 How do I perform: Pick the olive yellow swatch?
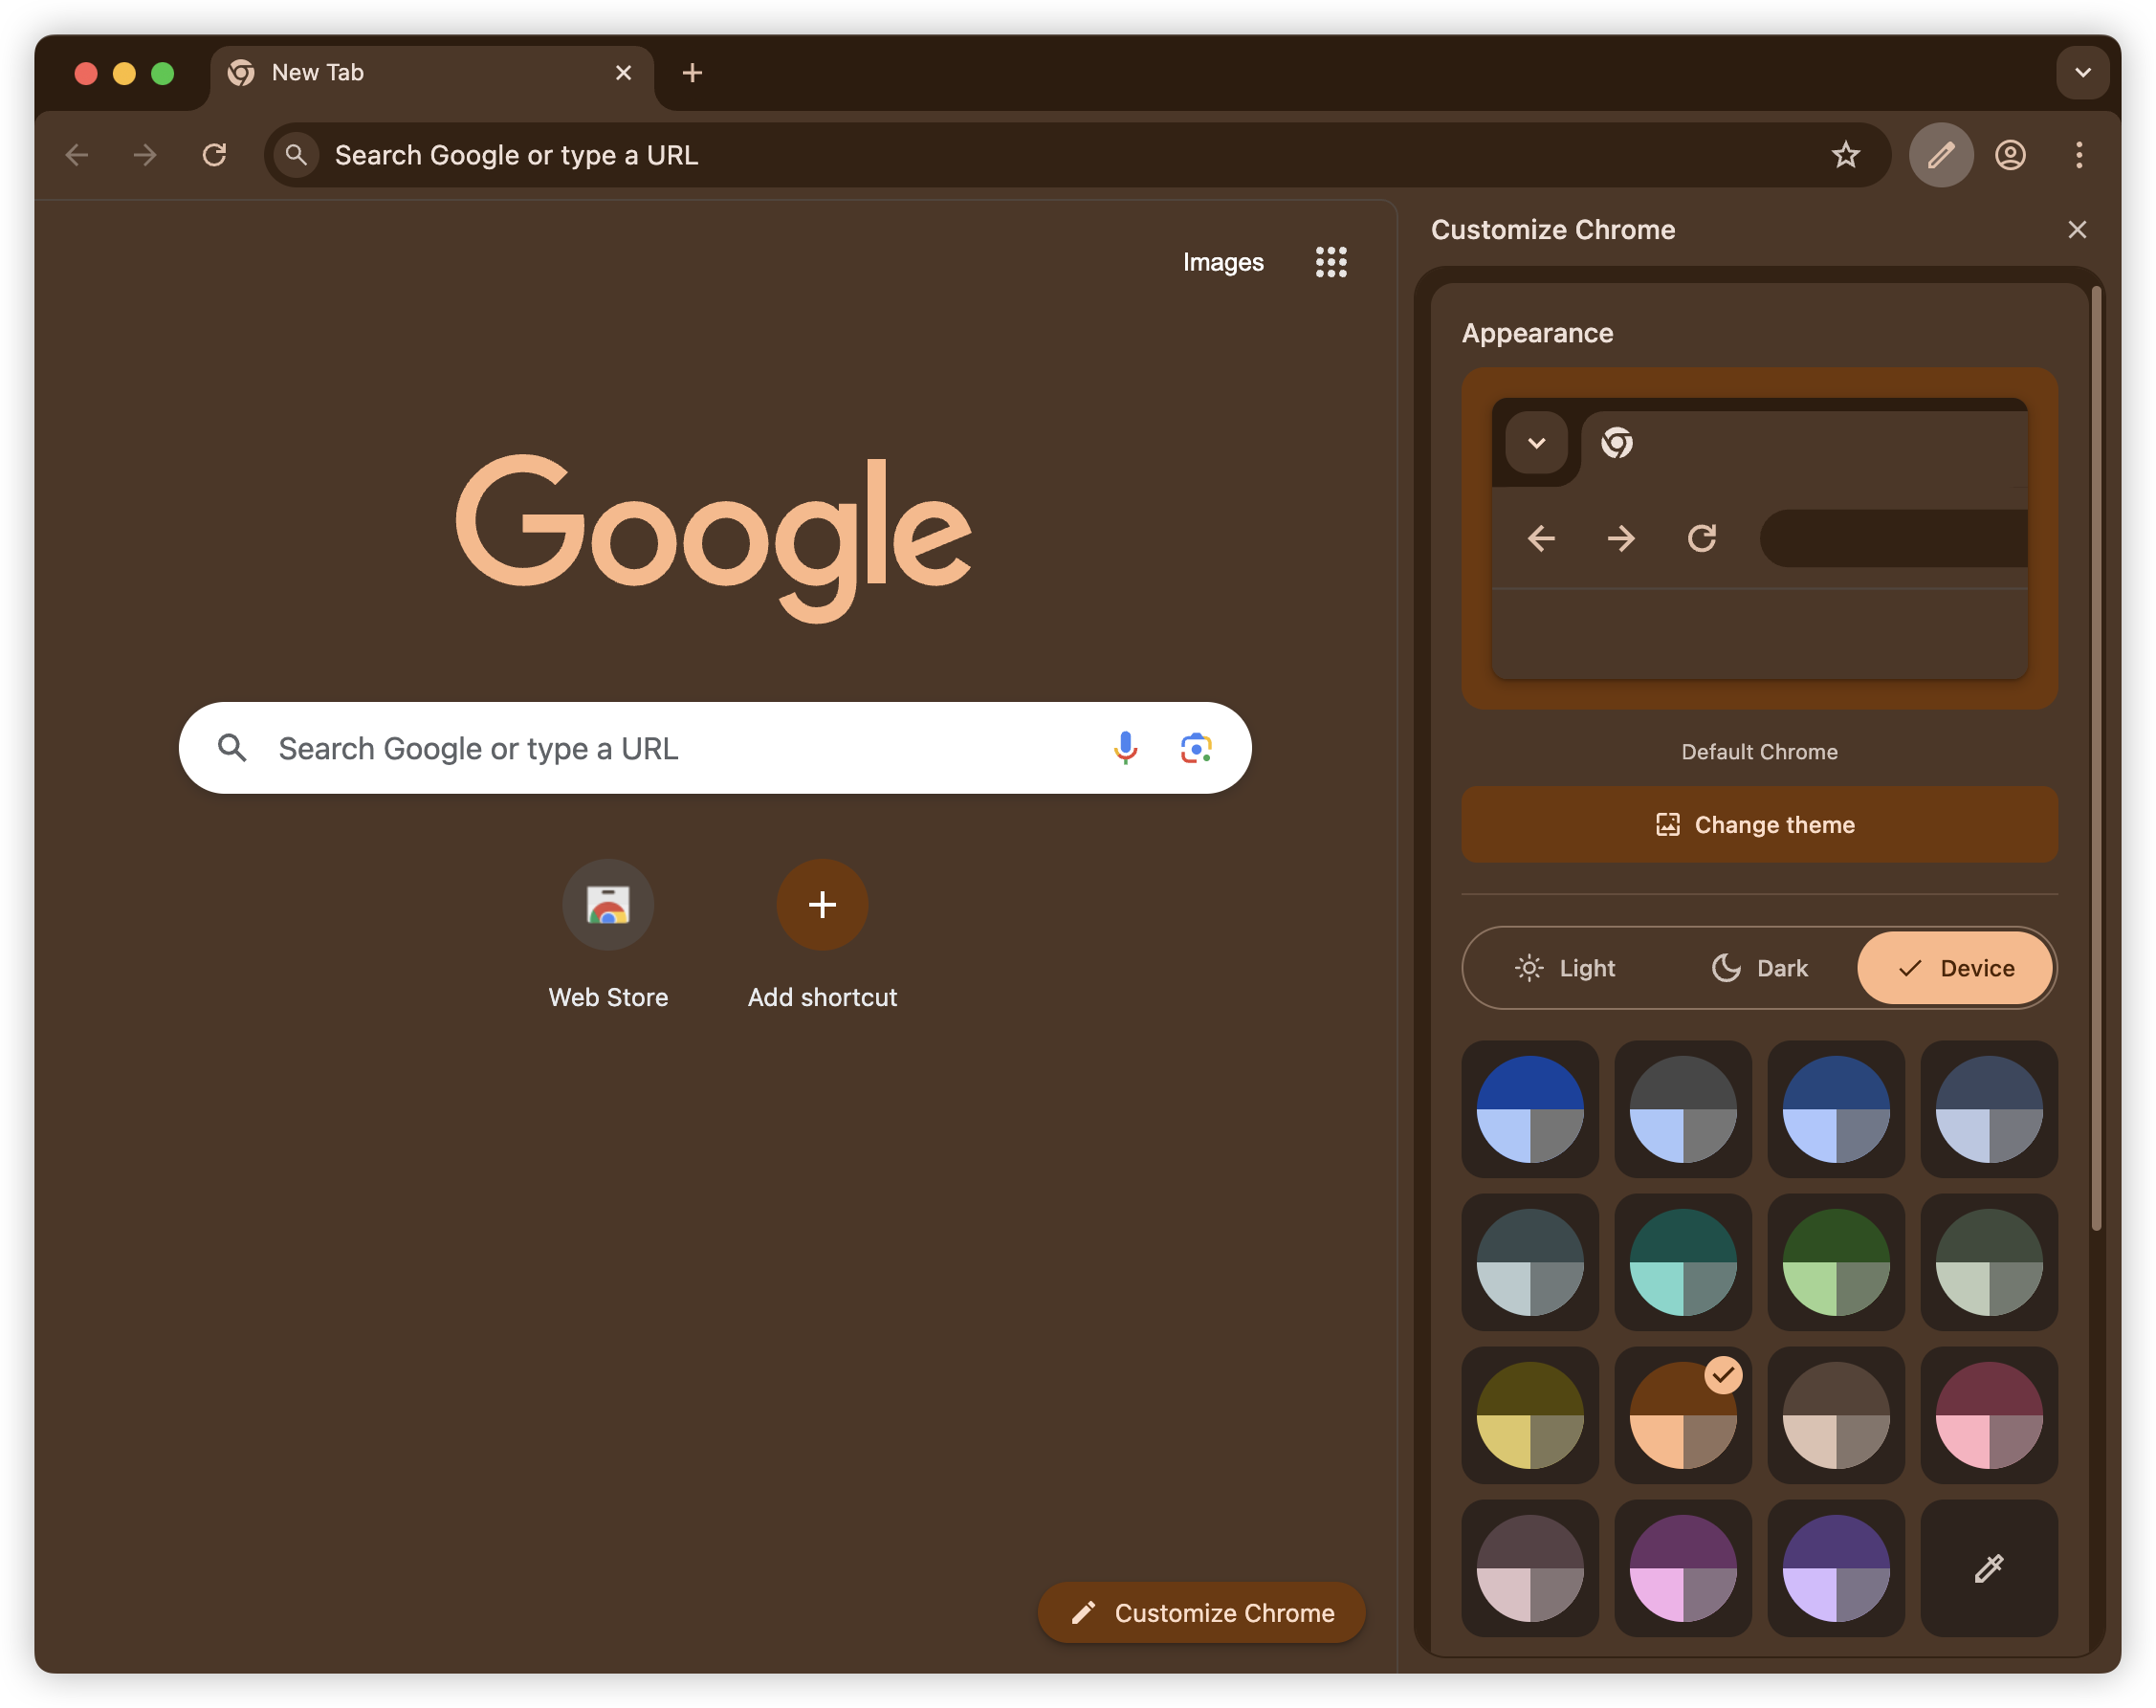(x=1530, y=1415)
